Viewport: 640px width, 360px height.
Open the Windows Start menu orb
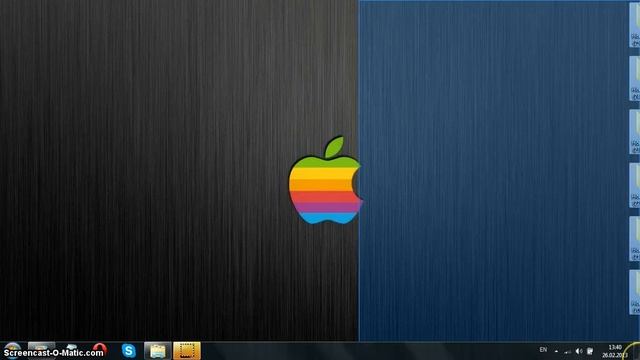click(x=12, y=350)
